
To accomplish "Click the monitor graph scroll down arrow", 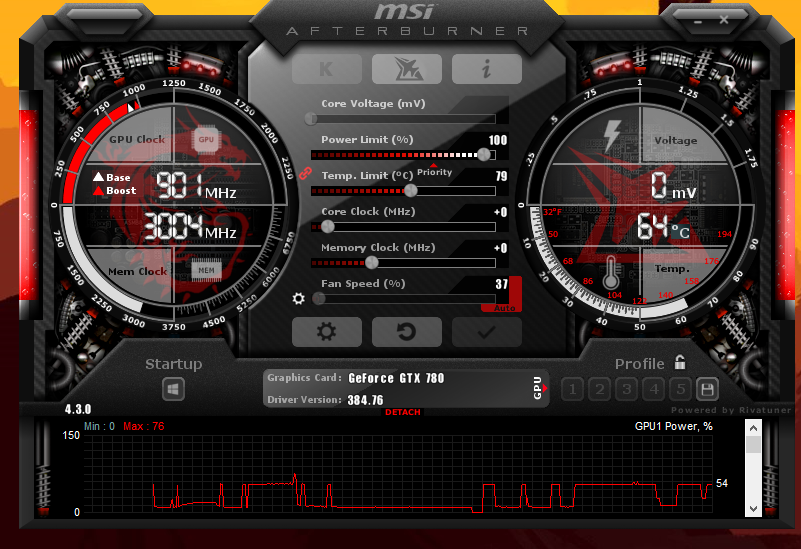I will (x=753, y=508).
